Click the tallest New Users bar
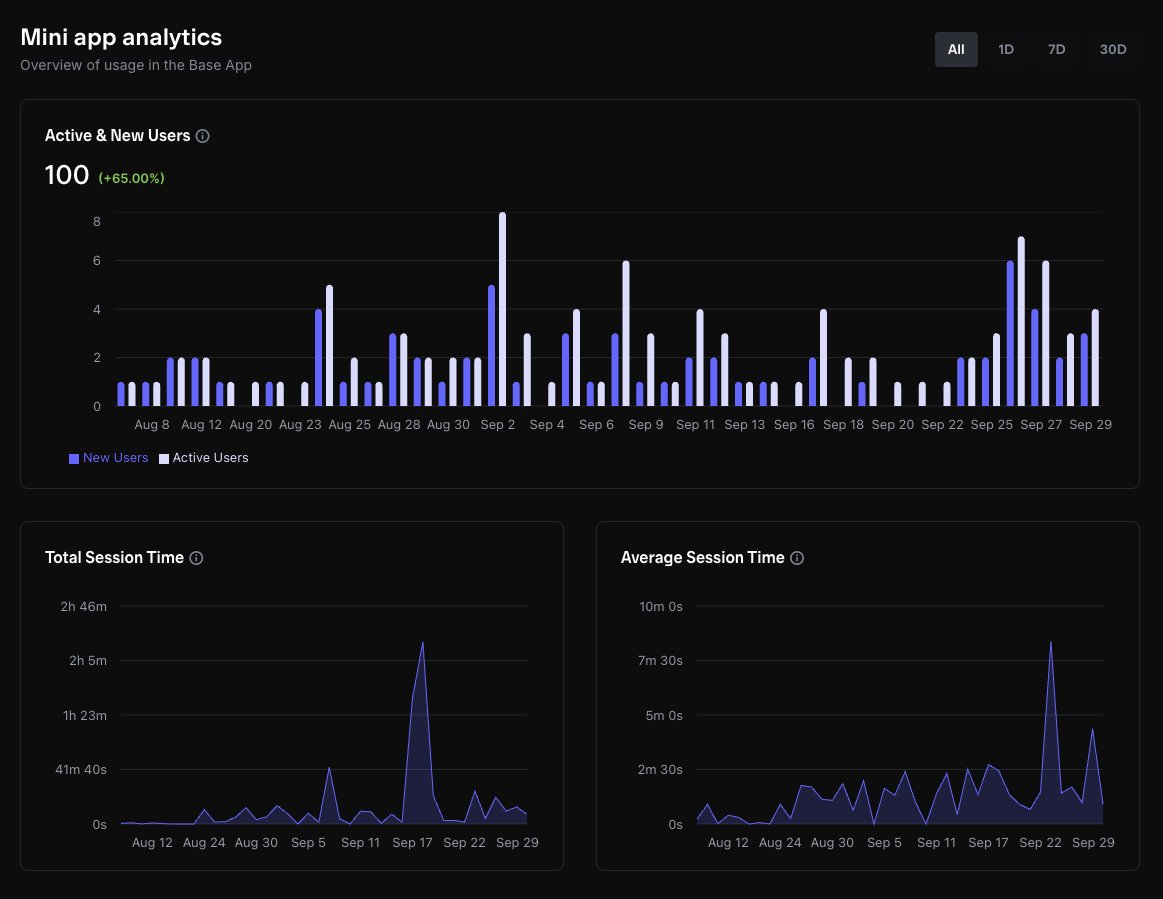This screenshot has width=1163, height=899. pyautogui.click(x=1010, y=333)
